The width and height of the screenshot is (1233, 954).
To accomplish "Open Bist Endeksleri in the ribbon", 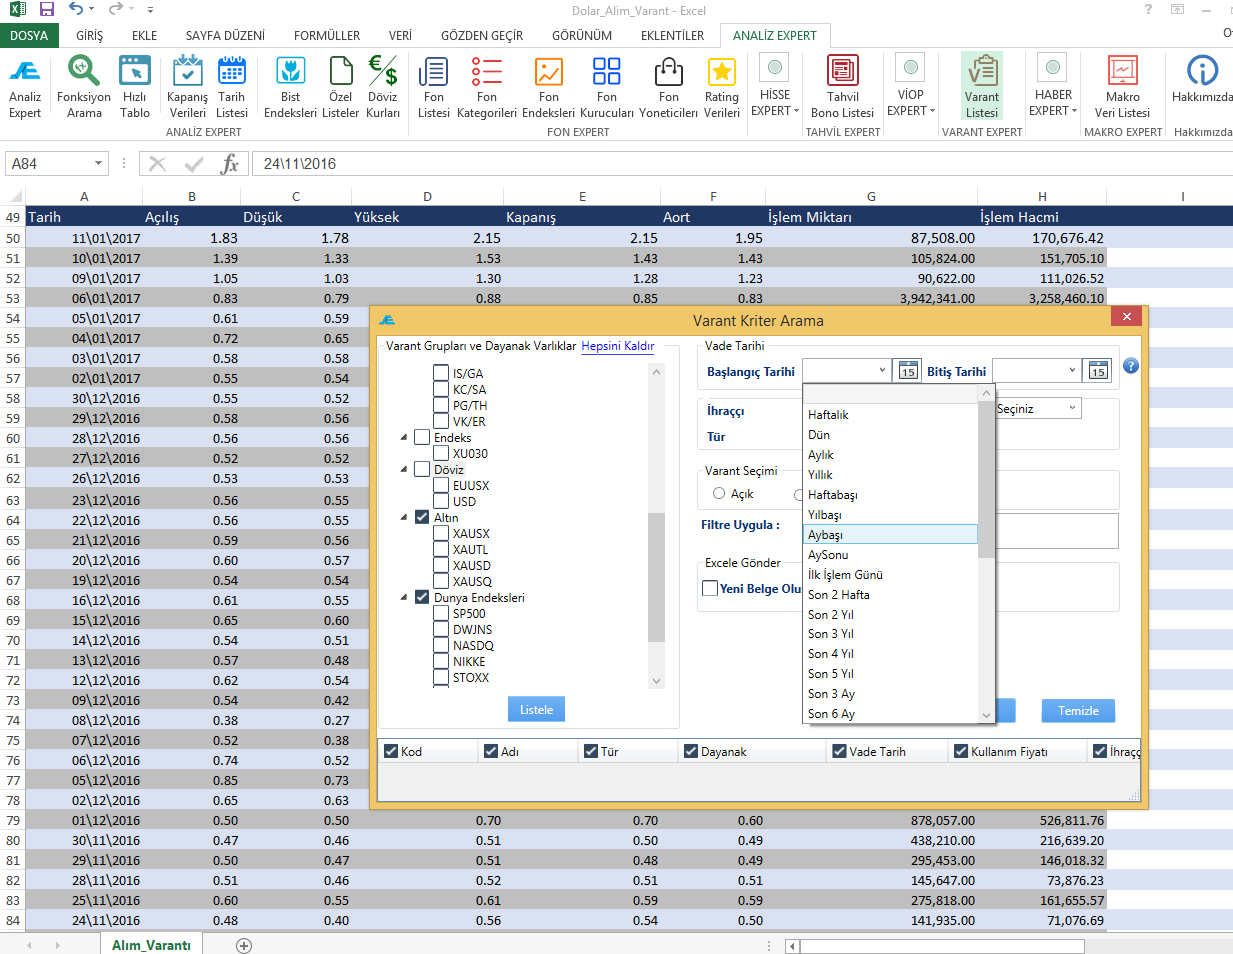I will (290, 87).
